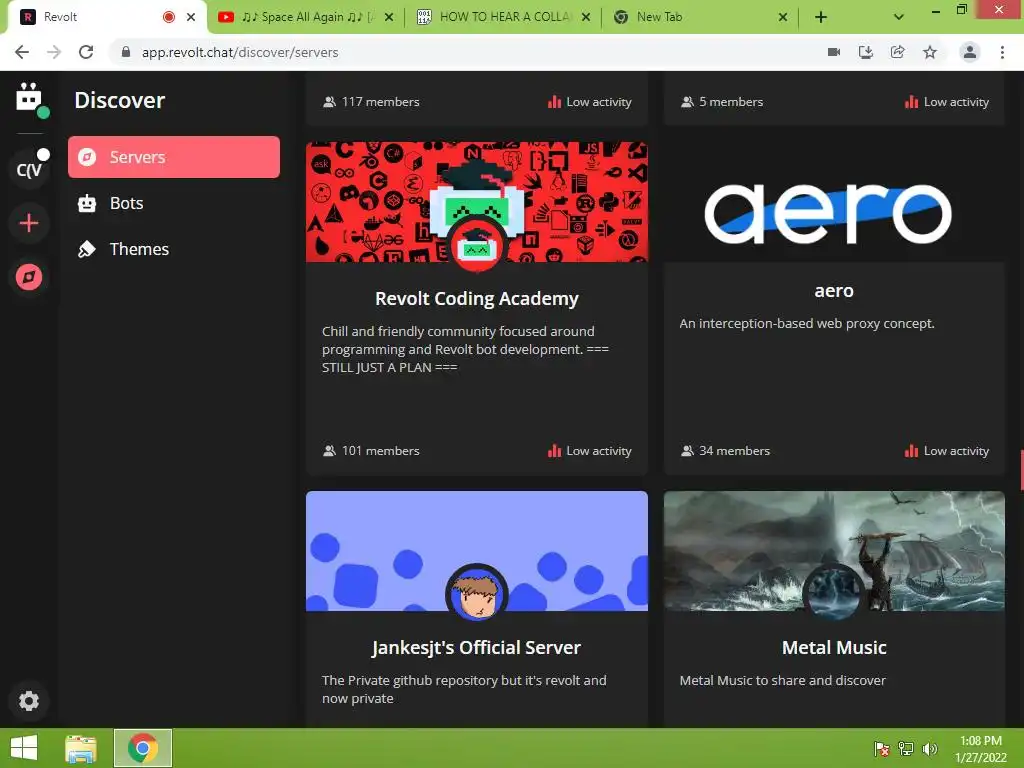Bookmark this page with star icon

click(930, 52)
